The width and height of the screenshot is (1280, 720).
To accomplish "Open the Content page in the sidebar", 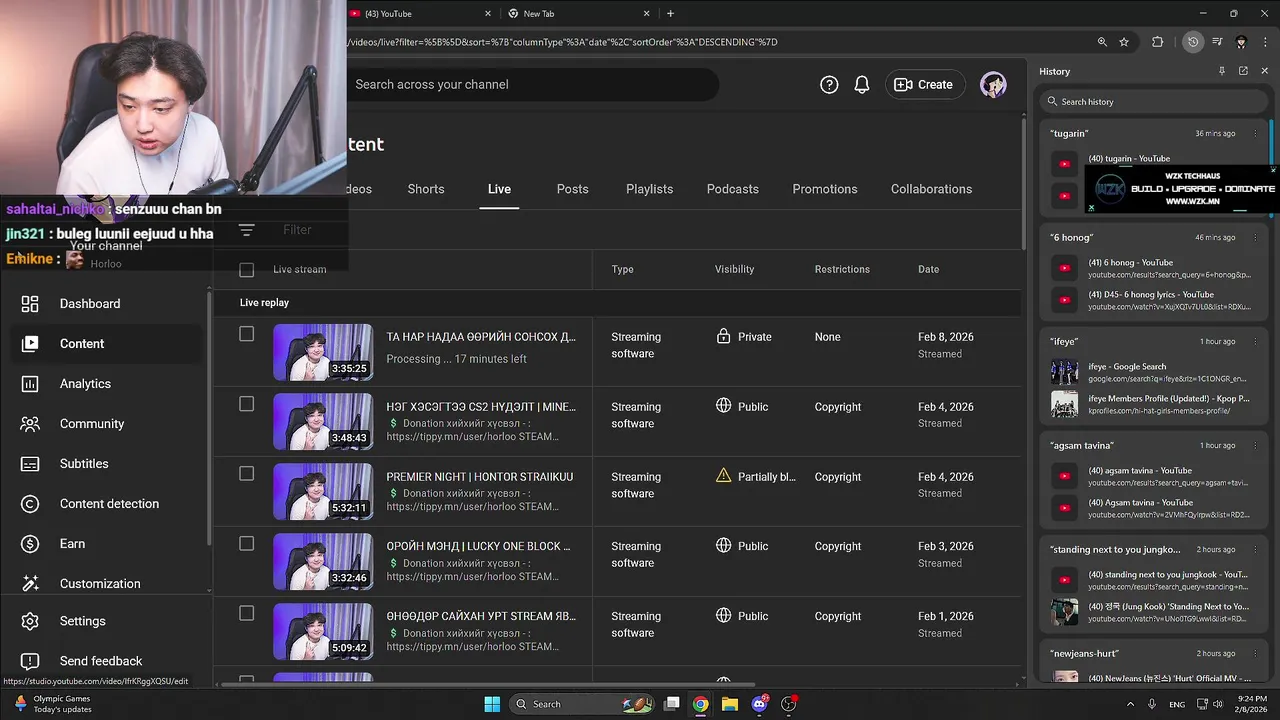I will click(x=104, y=344).
